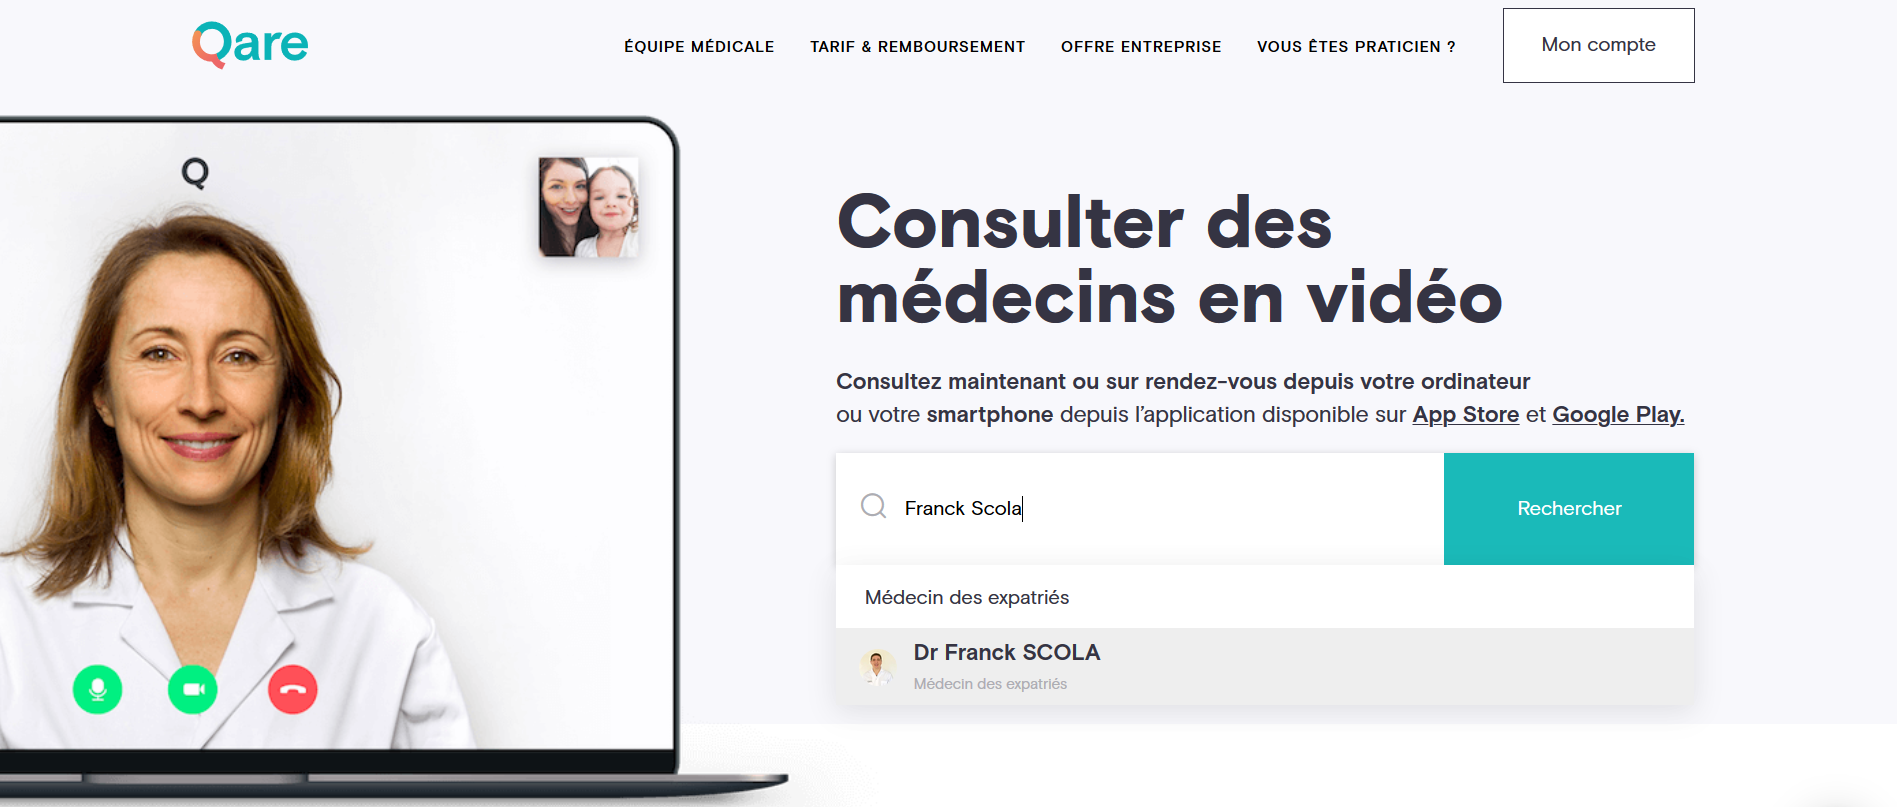Click the red hang-up phone icon

point(293,690)
